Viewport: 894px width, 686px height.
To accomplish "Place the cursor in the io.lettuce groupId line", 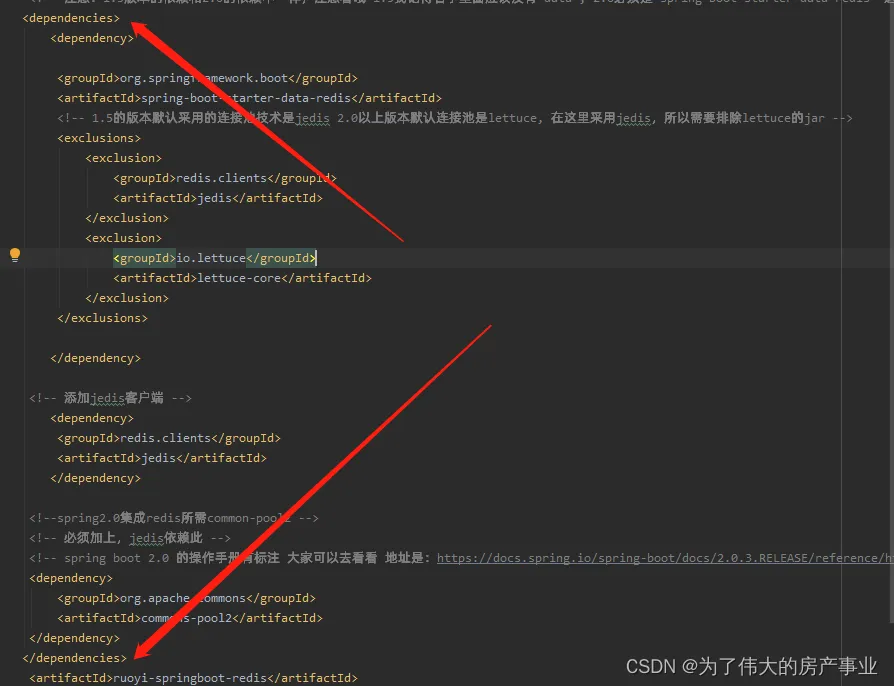I will (x=214, y=258).
